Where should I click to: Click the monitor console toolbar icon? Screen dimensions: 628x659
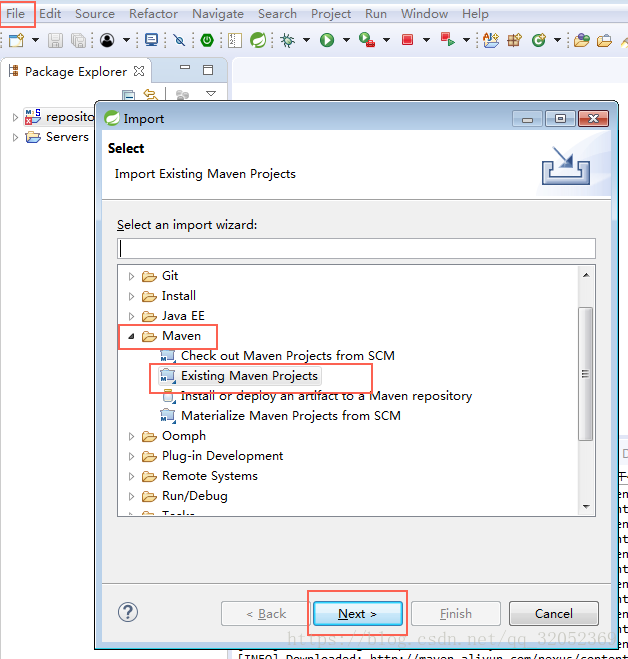[151, 40]
